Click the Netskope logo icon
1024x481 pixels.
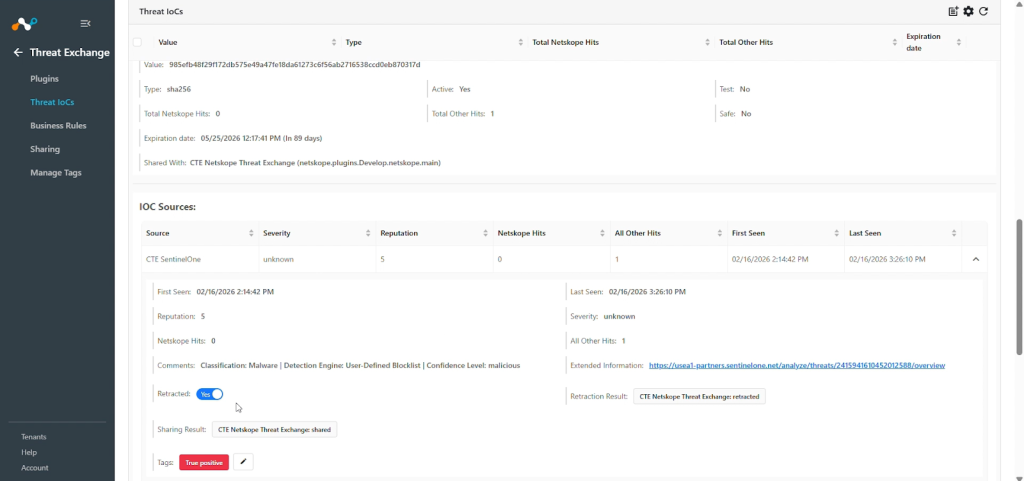24,24
